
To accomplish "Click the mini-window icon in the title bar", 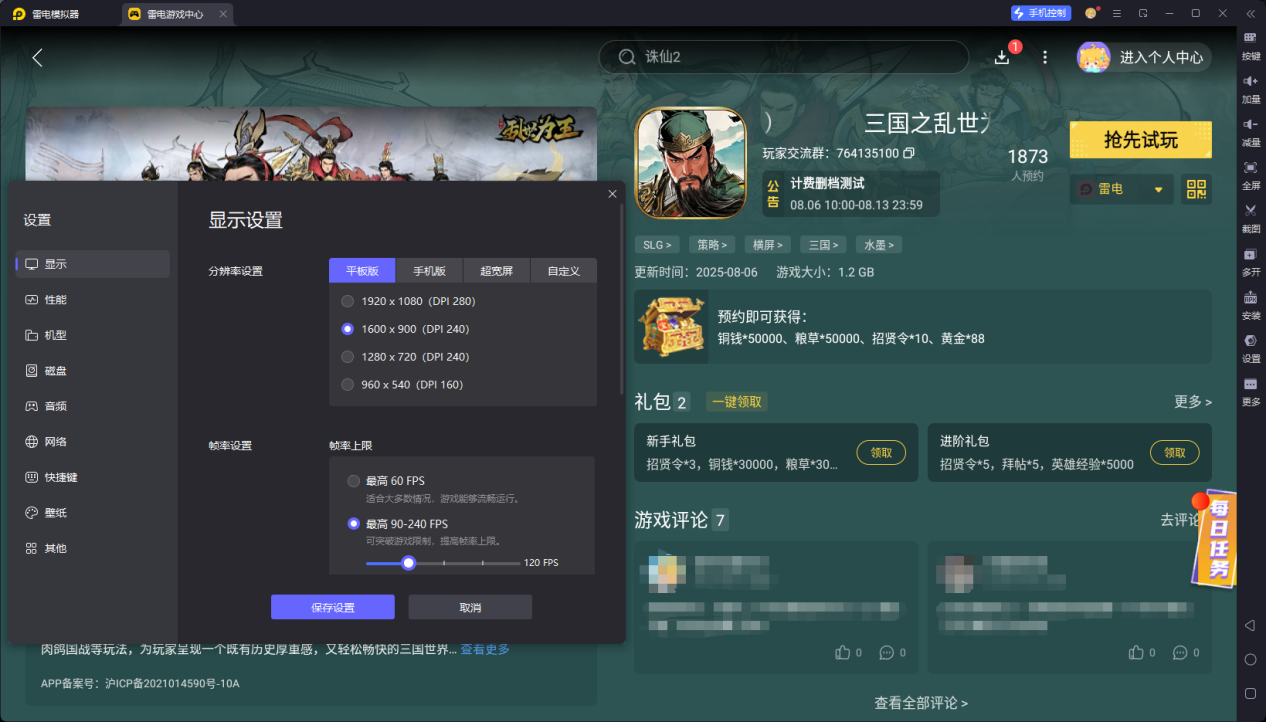I will pyautogui.click(x=1143, y=13).
